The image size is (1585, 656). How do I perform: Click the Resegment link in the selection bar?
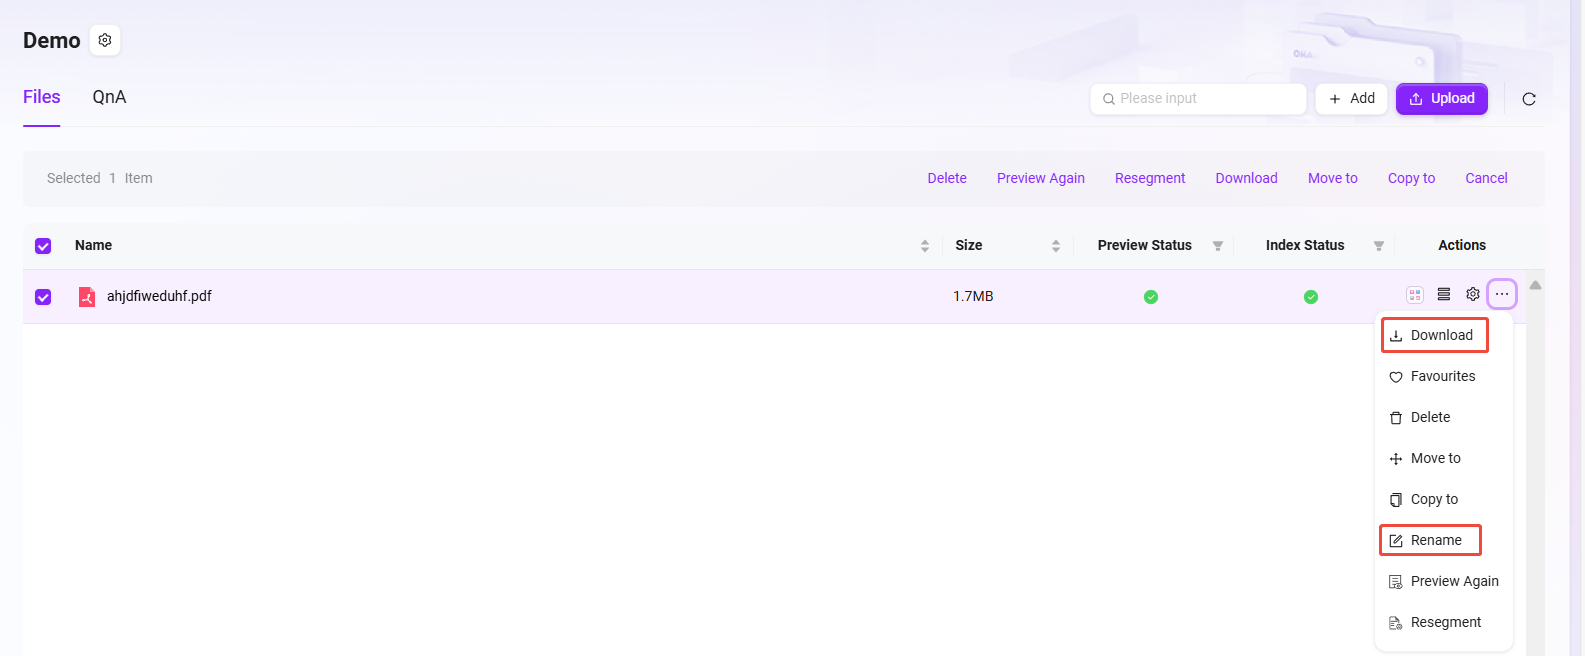[x=1149, y=178]
